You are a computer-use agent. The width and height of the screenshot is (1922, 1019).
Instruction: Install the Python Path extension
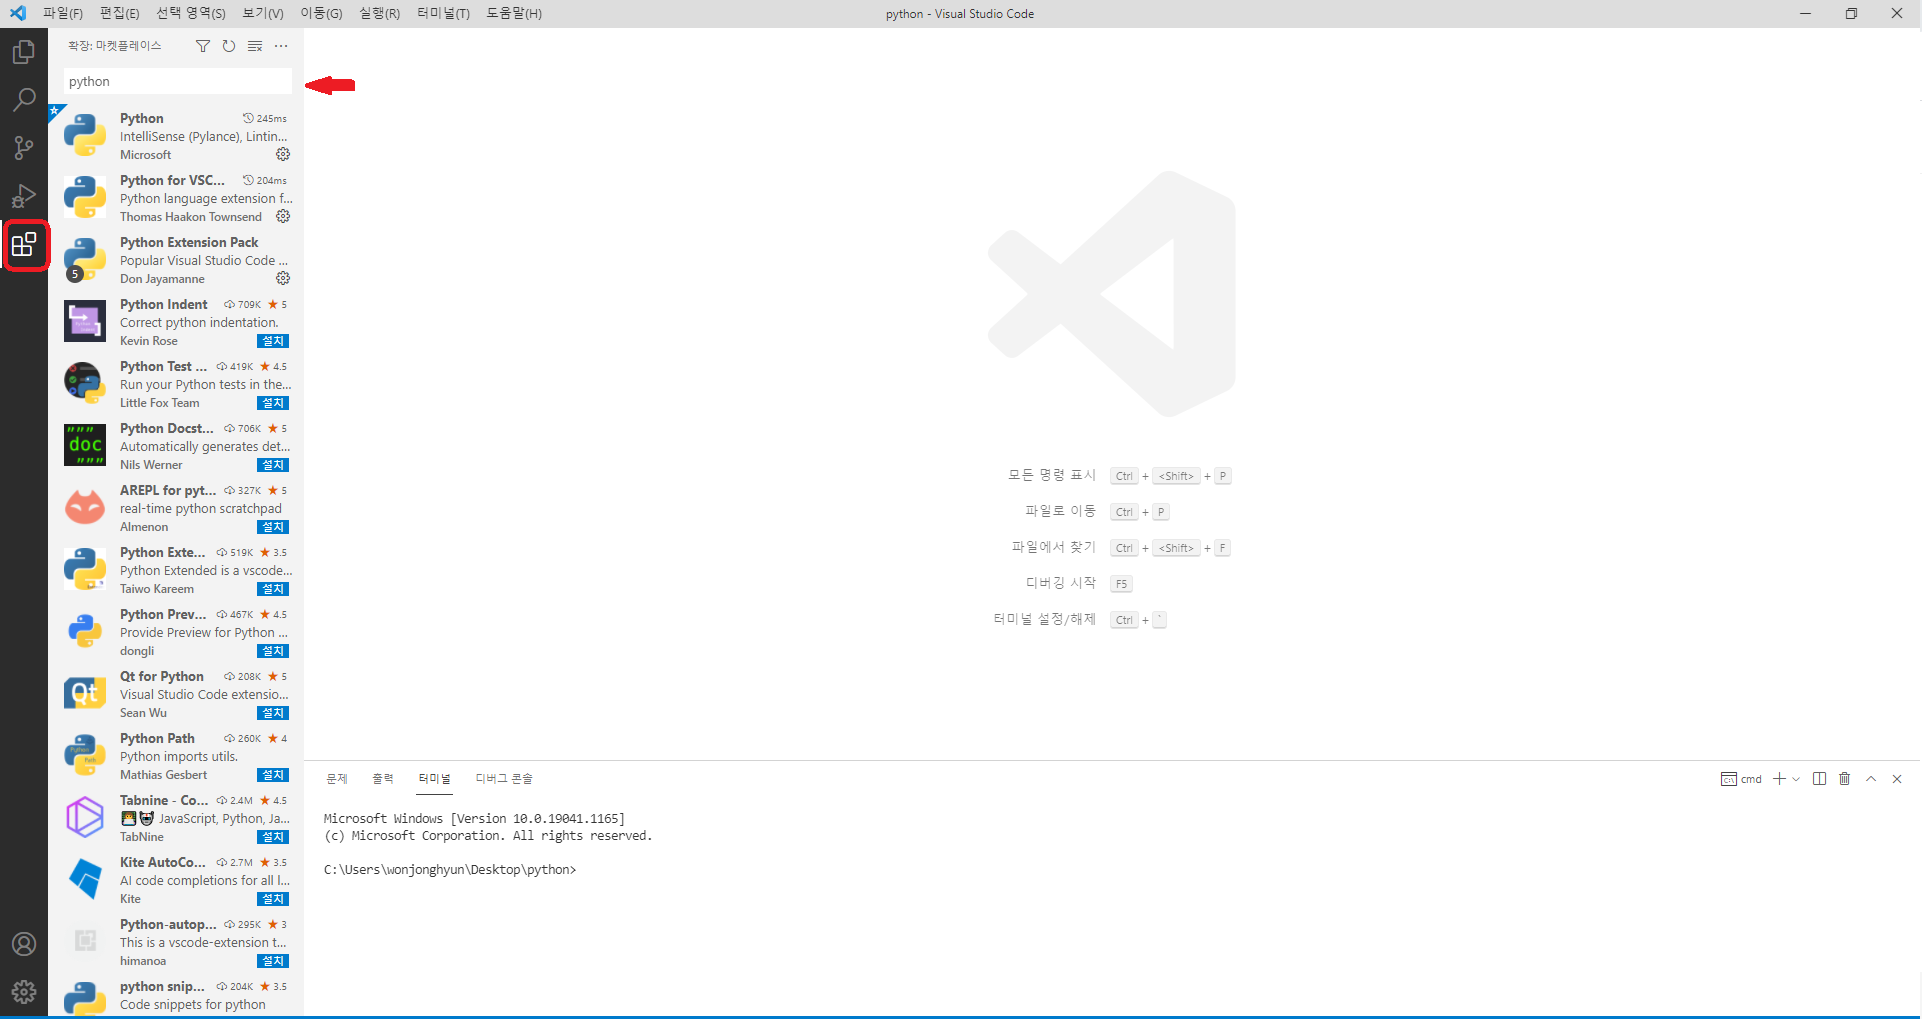tap(273, 775)
